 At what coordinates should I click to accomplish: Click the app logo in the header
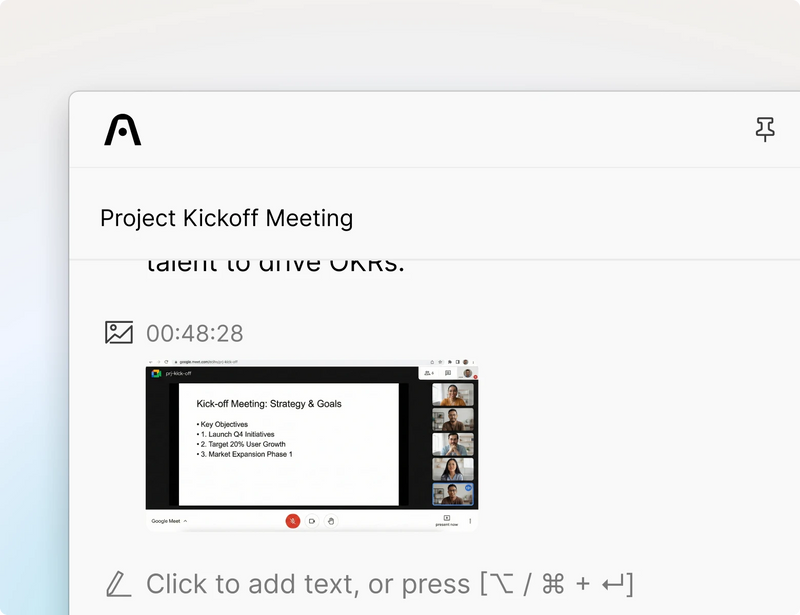click(x=122, y=130)
